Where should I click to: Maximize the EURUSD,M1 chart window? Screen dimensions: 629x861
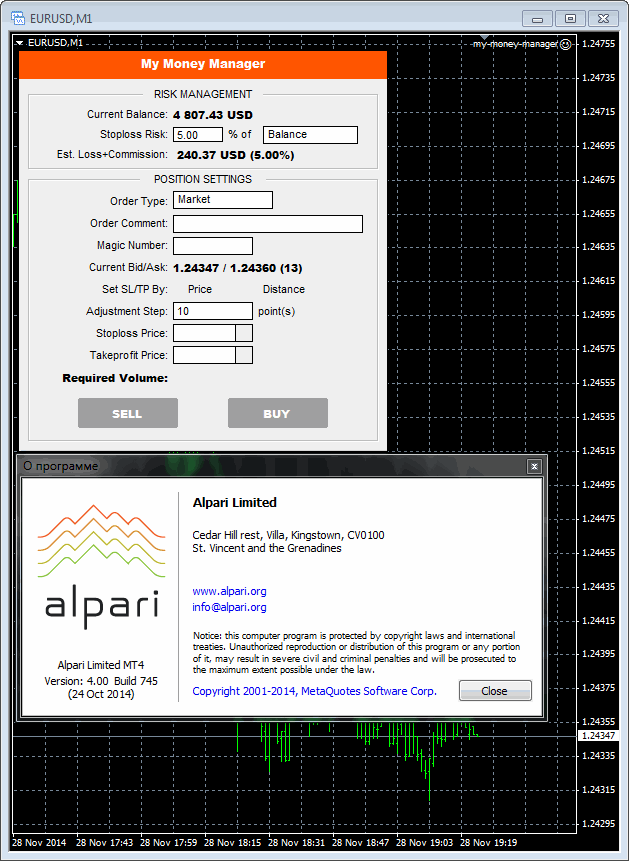click(x=570, y=19)
